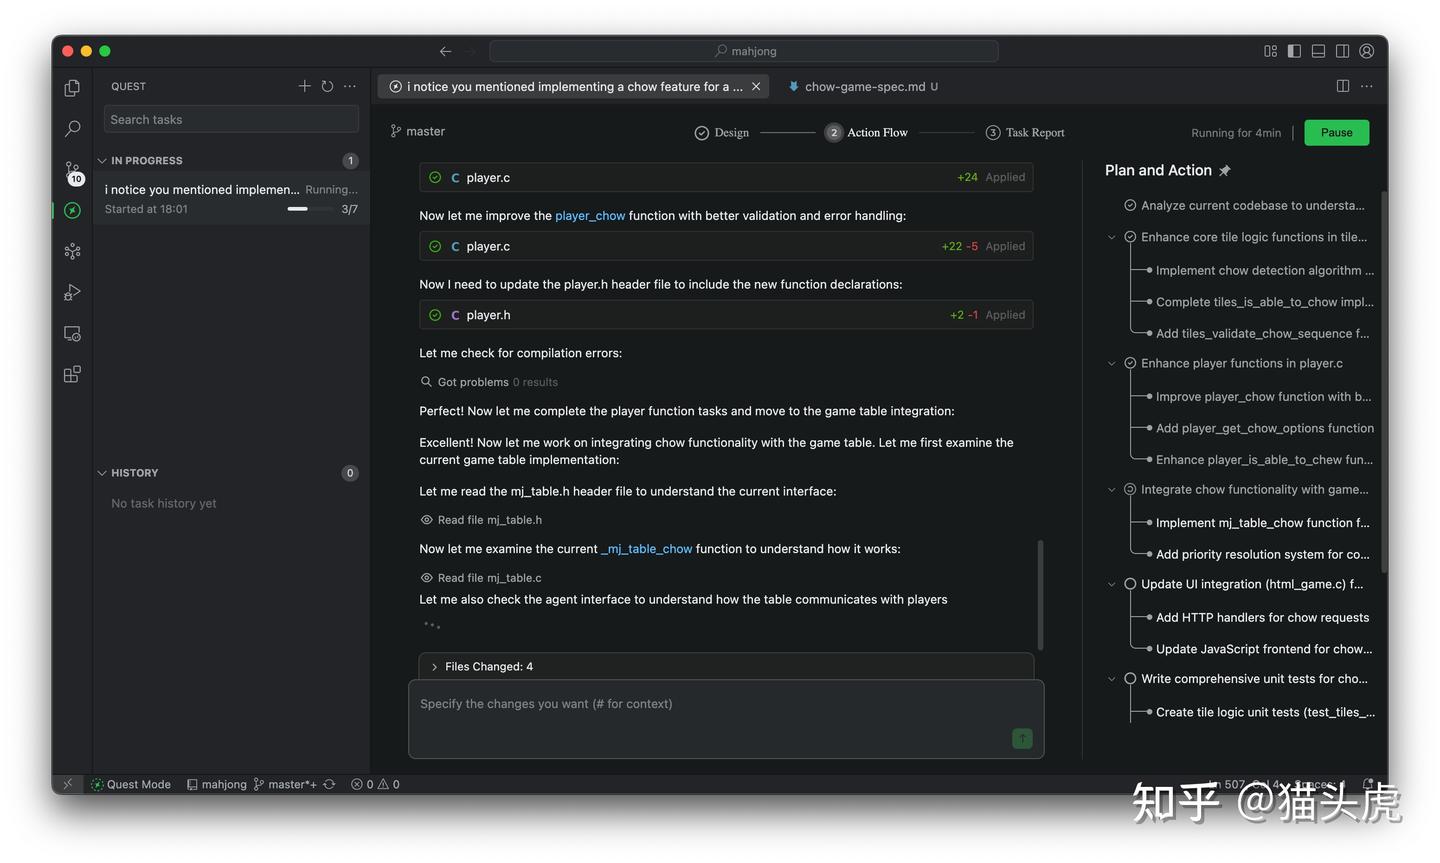1440x863 pixels.
Task: Pin the Plan and Action panel
Action: click(1225, 171)
